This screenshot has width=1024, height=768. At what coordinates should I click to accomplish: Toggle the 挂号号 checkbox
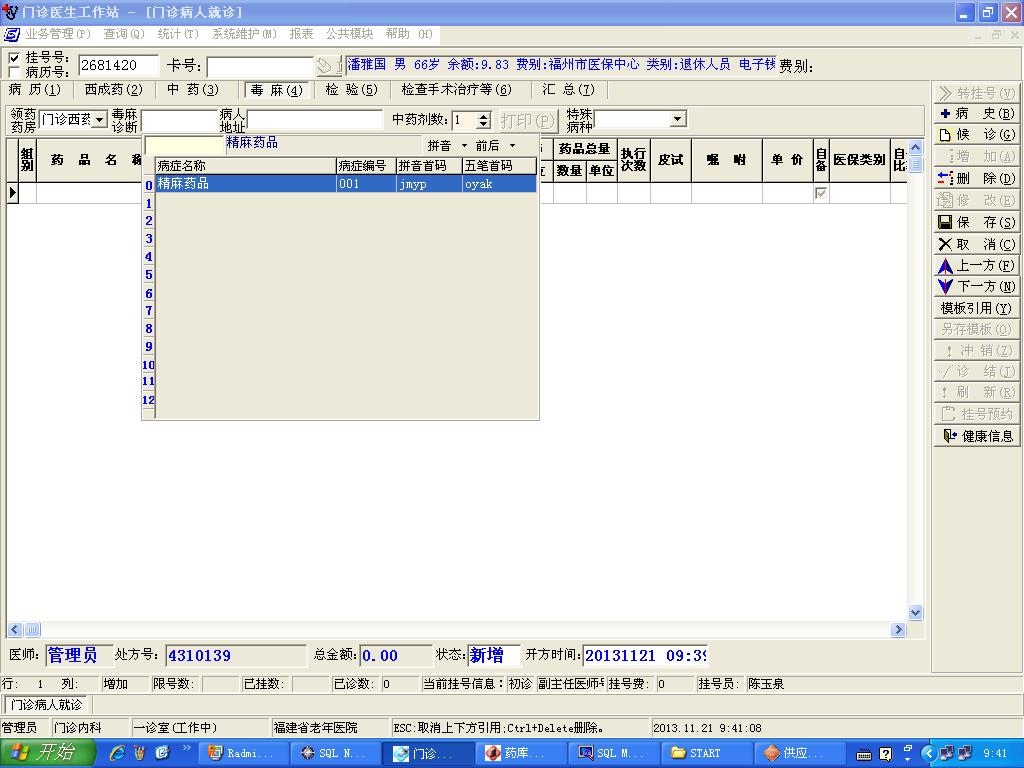[x=14, y=58]
